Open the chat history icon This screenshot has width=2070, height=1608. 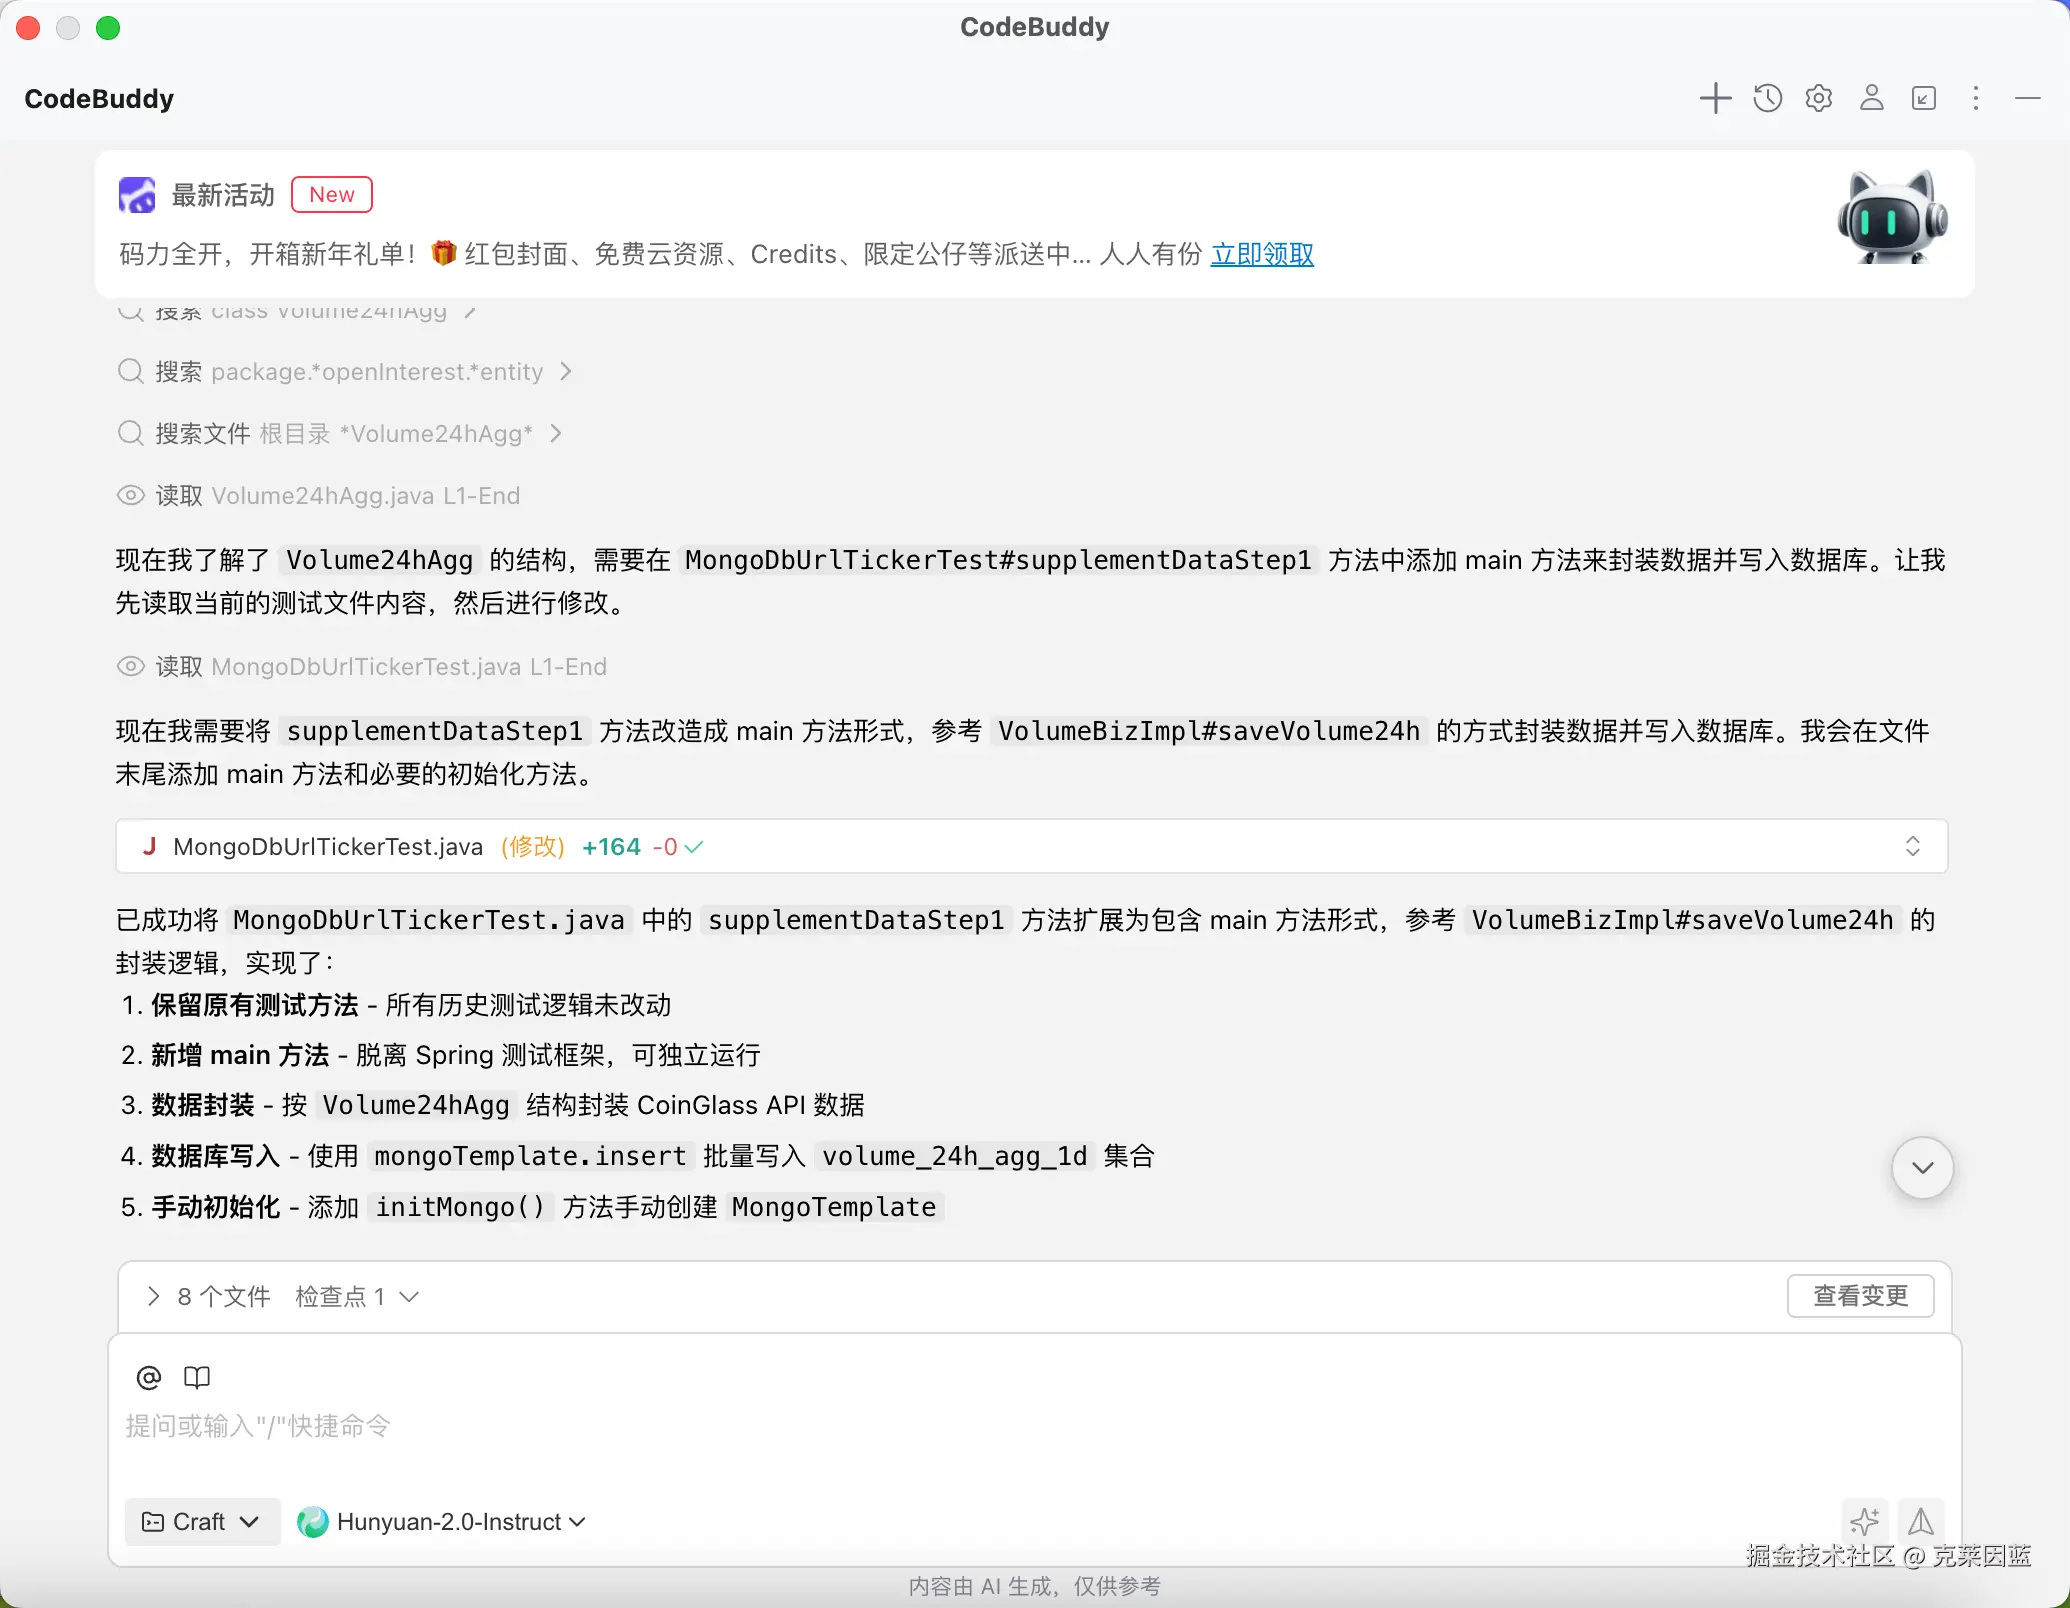[x=1766, y=97]
